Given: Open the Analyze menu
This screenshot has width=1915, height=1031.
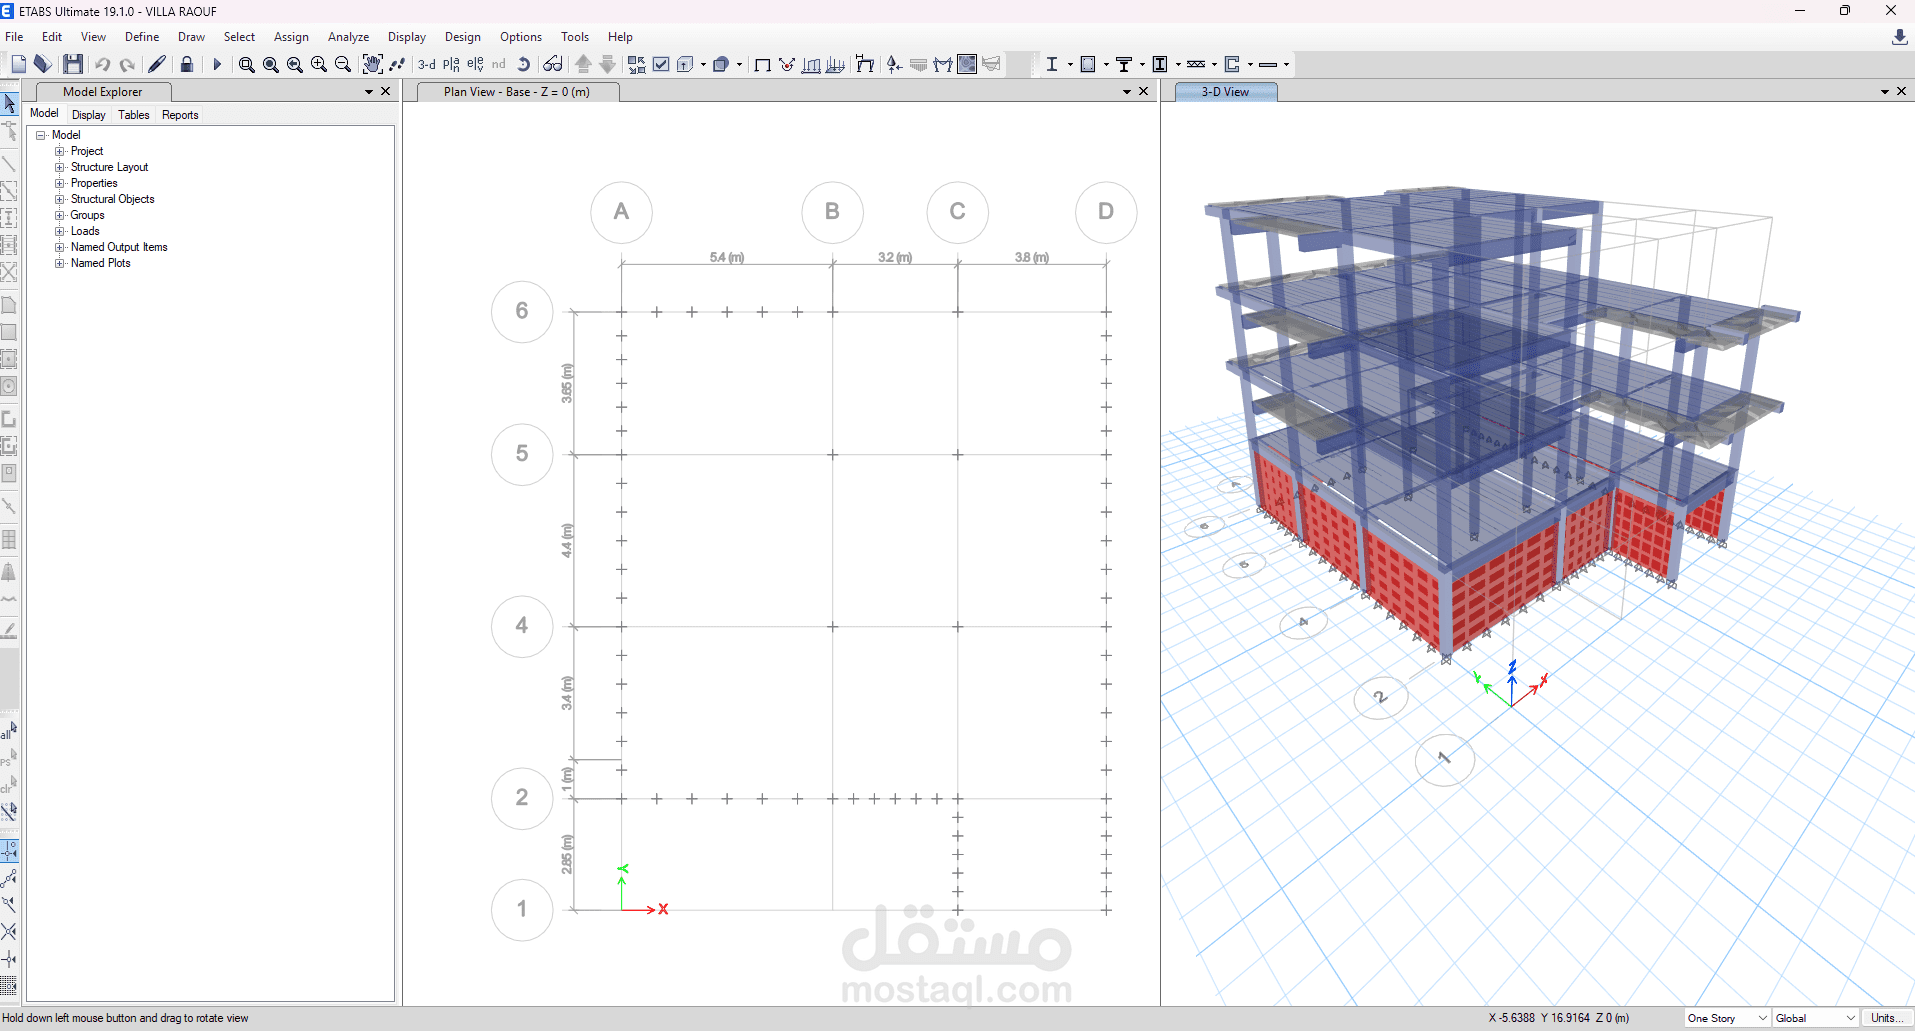Looking at the screenshot, I should (x=349, y=37).
